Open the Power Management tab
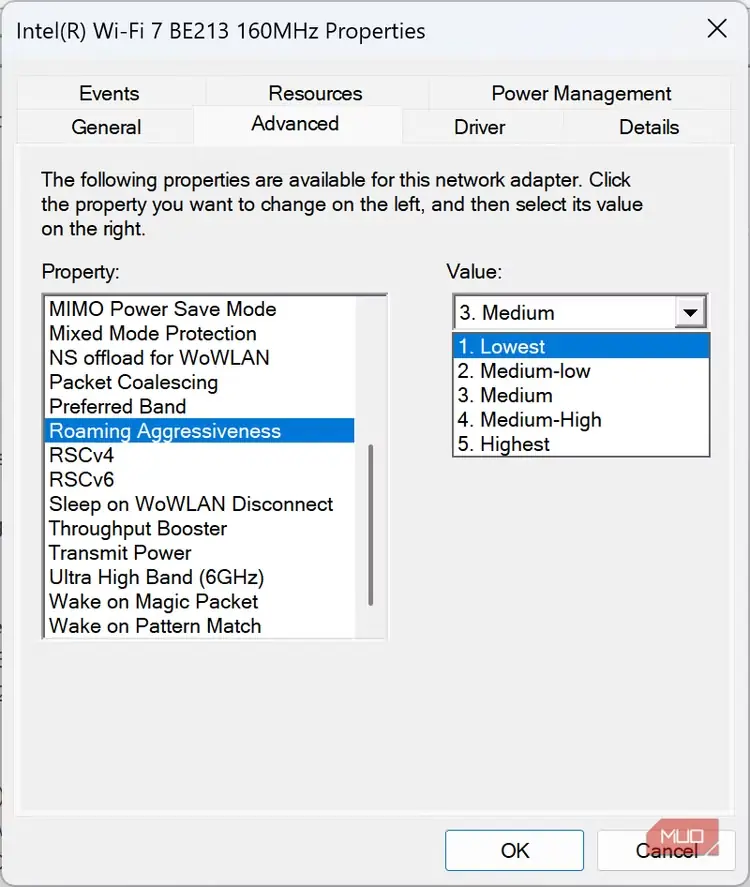Viewport: 750px width, 887px height. click(x=581, y=93)
